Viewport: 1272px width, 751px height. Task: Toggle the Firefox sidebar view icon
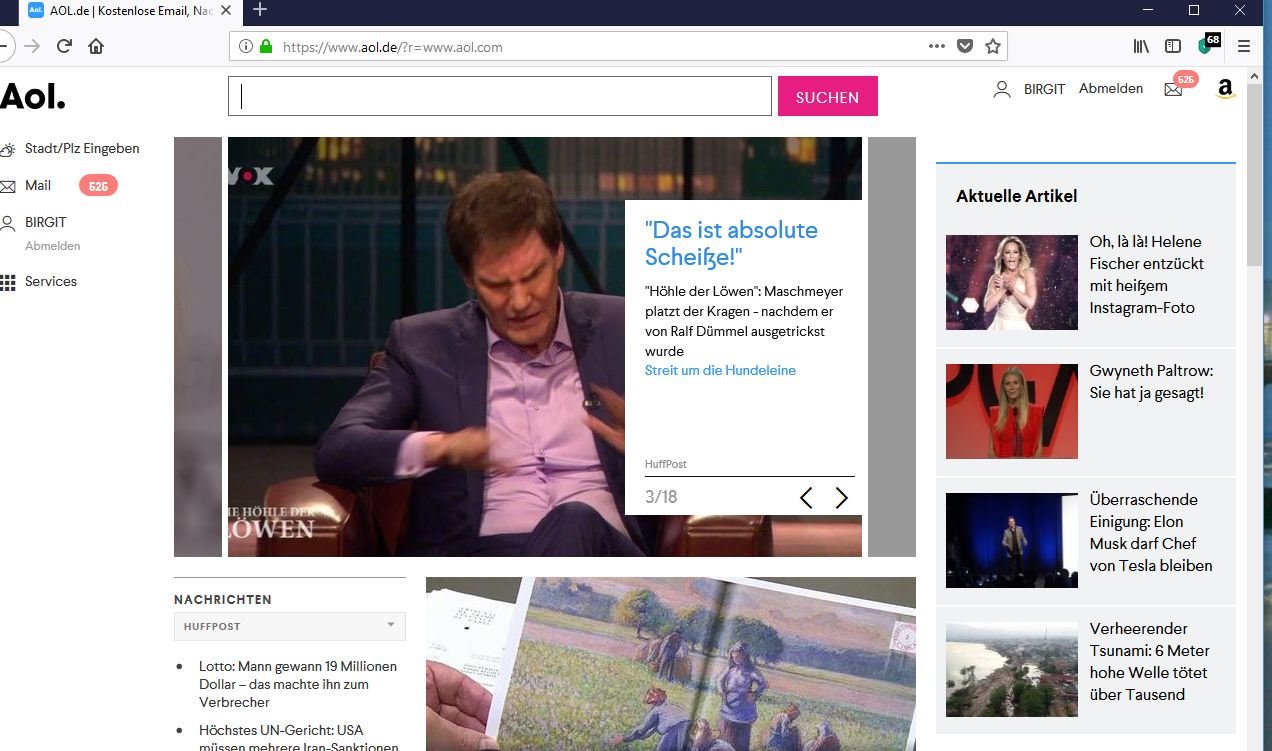(x=1173, y=46)
